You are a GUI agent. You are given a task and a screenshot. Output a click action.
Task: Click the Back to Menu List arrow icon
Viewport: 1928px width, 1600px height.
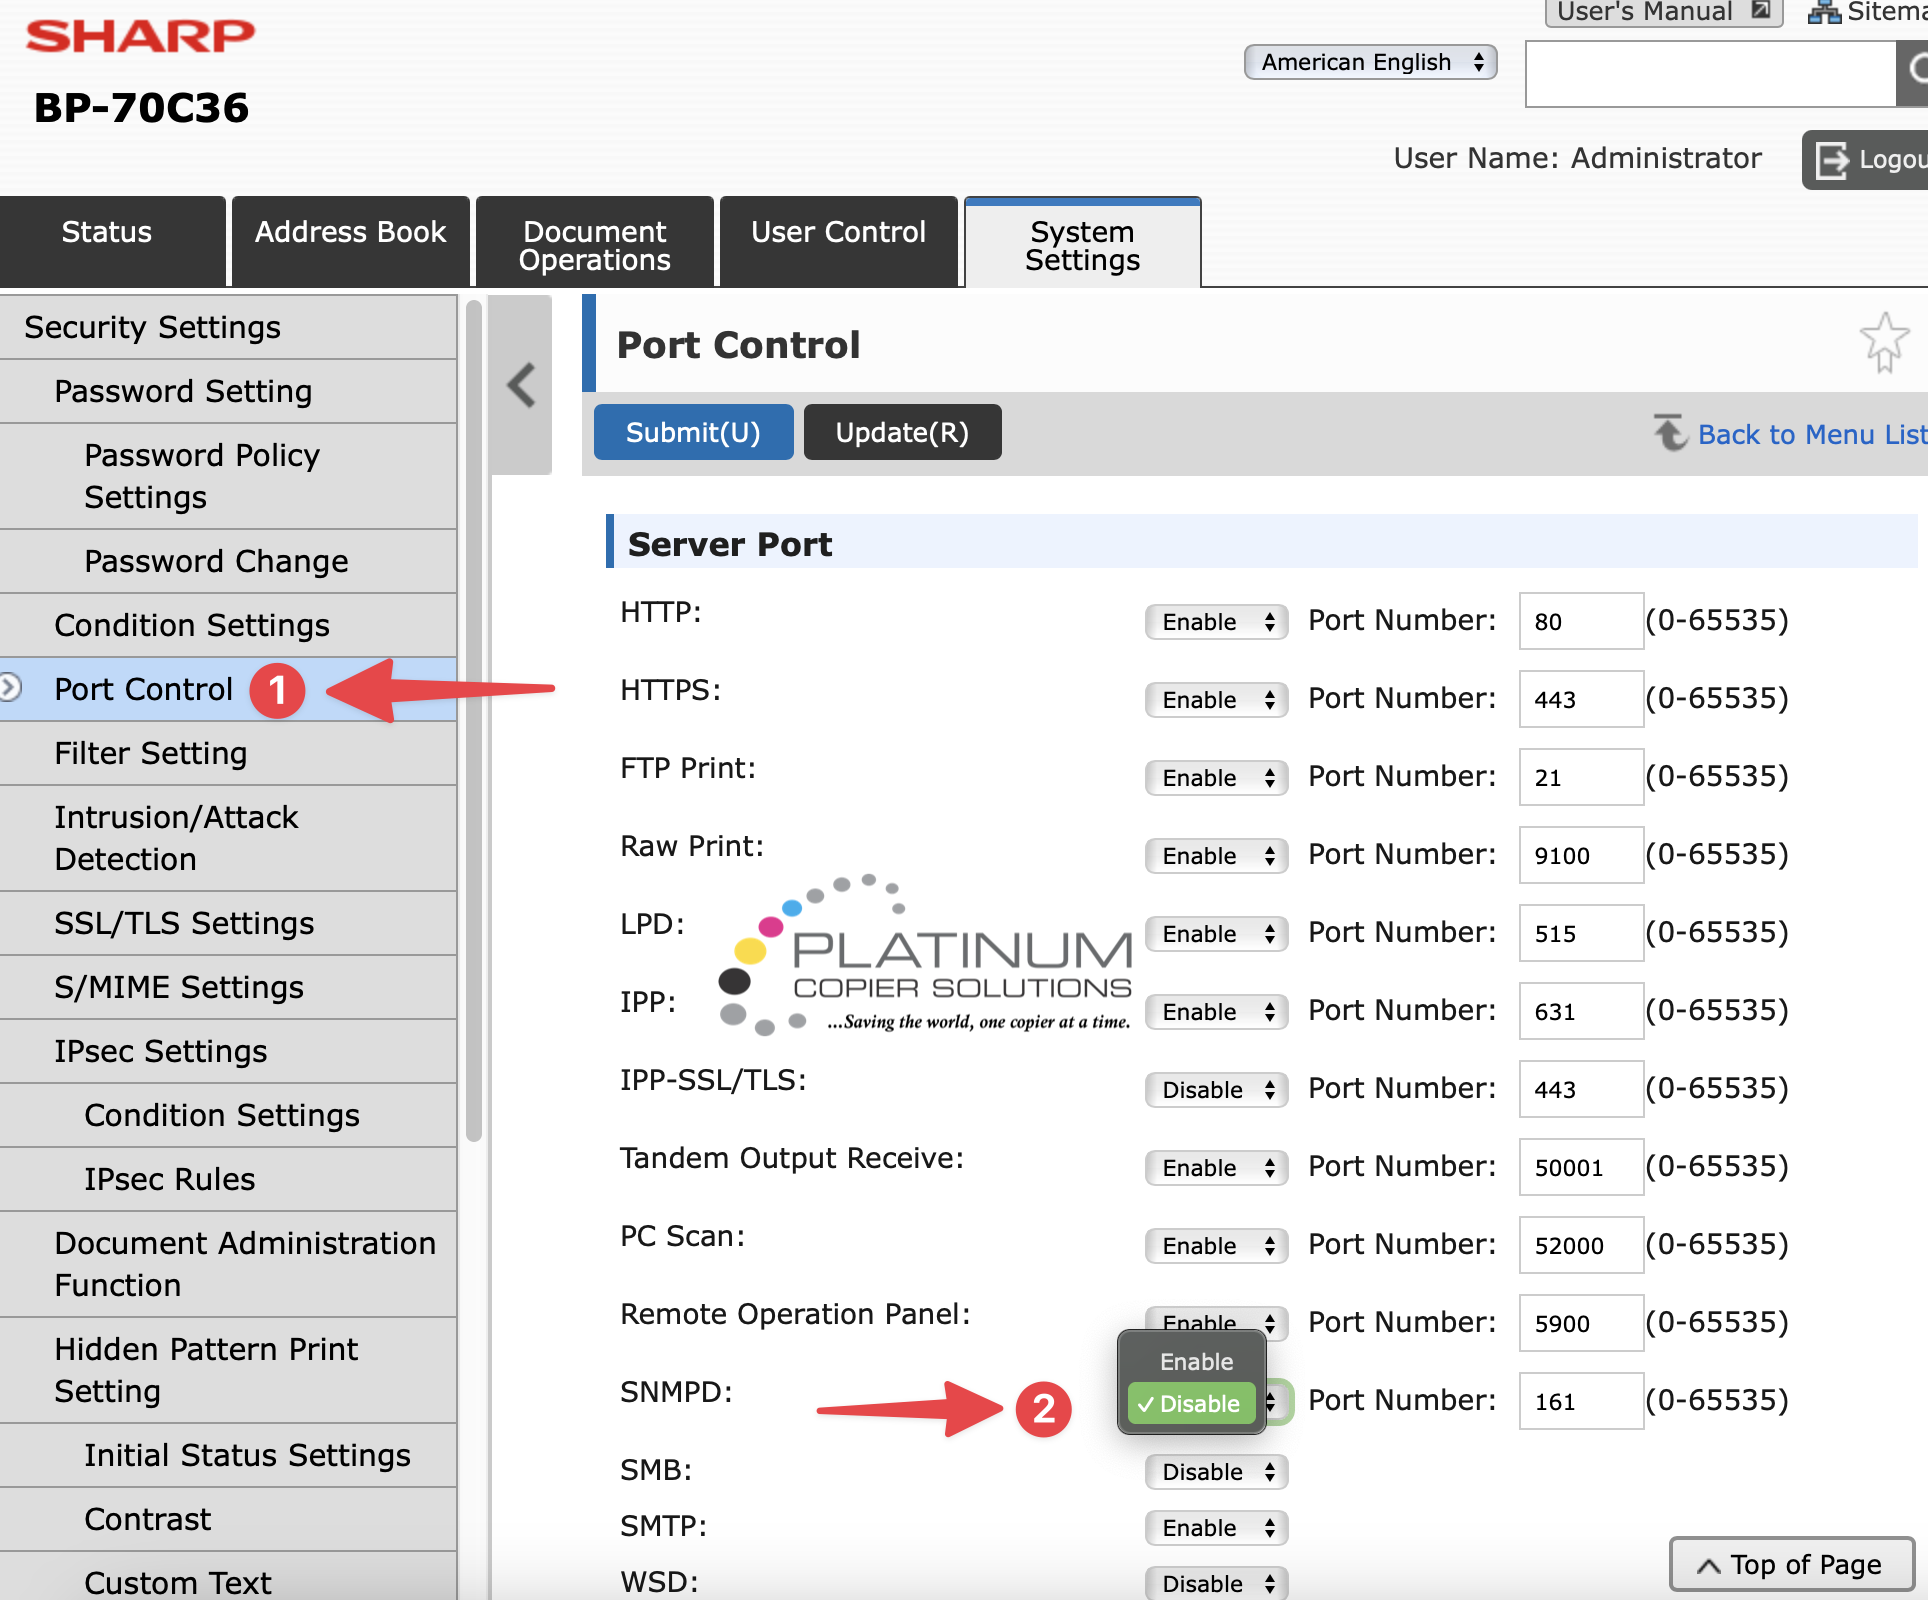click(1670, 433)
